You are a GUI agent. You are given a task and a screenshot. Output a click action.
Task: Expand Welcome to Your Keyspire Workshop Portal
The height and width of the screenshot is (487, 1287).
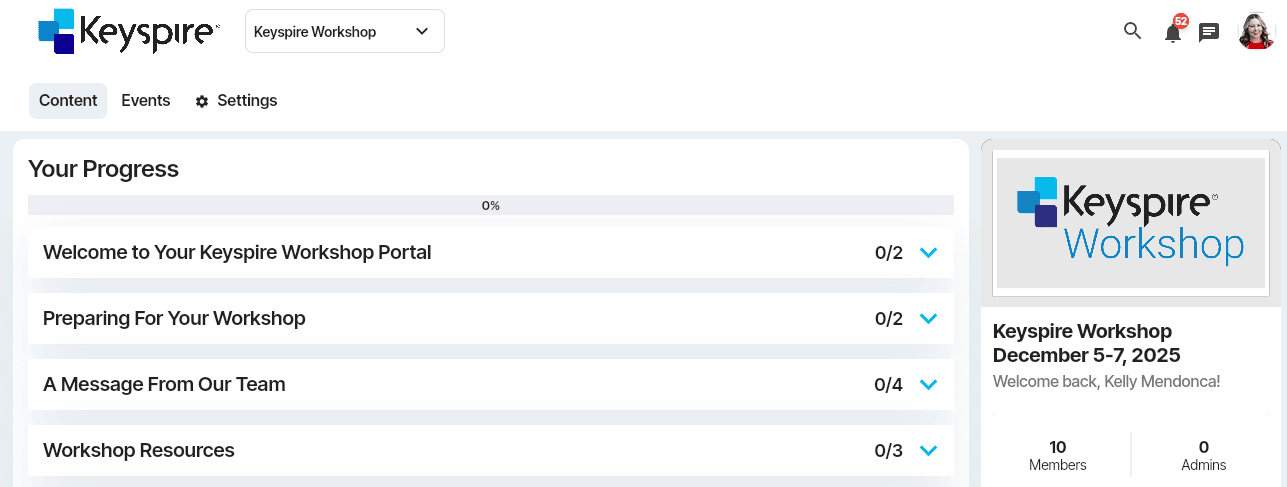928,253
